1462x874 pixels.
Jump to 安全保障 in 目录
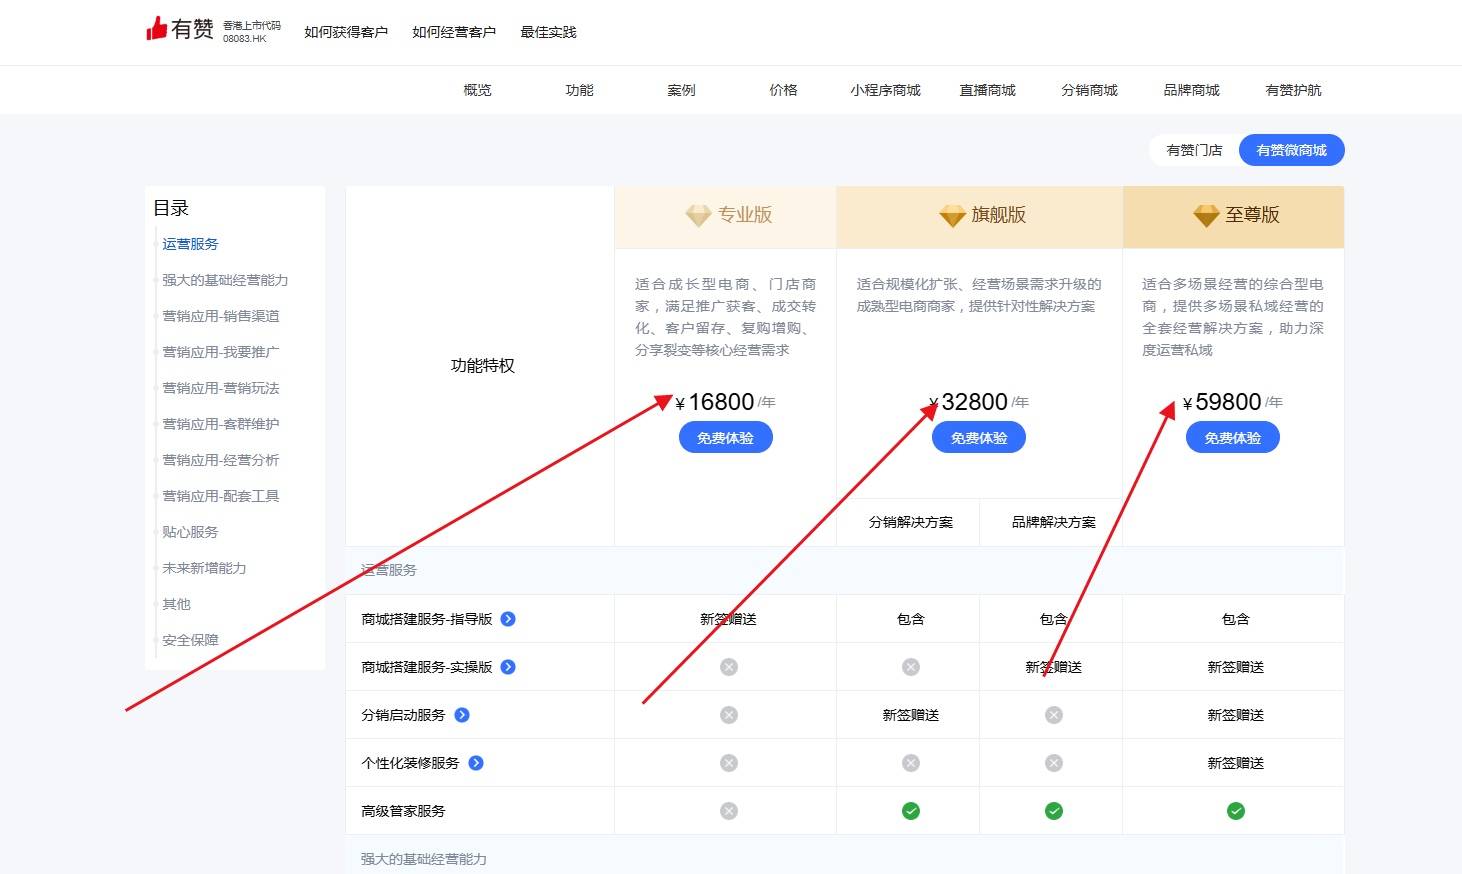click(x=190, y=640)
